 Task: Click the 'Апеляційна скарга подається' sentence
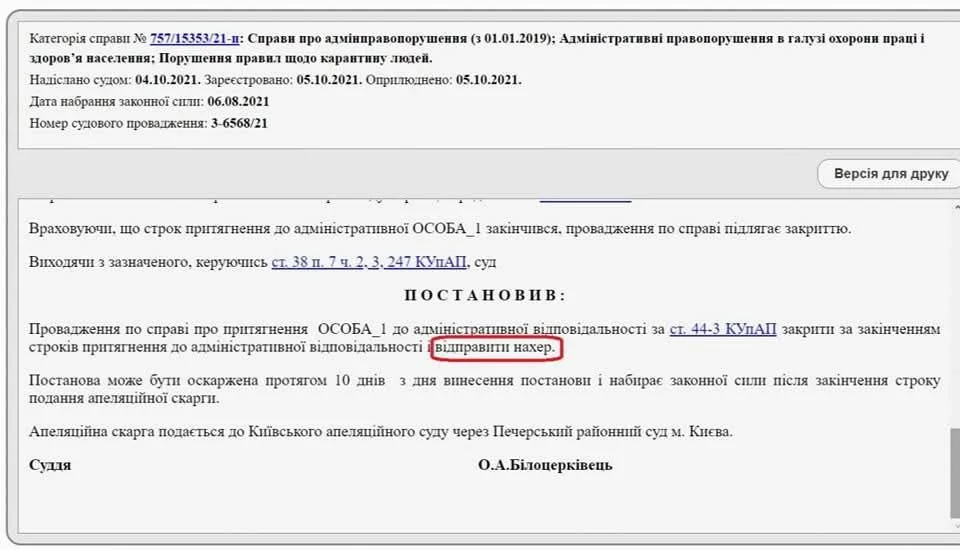pos(380,432)
